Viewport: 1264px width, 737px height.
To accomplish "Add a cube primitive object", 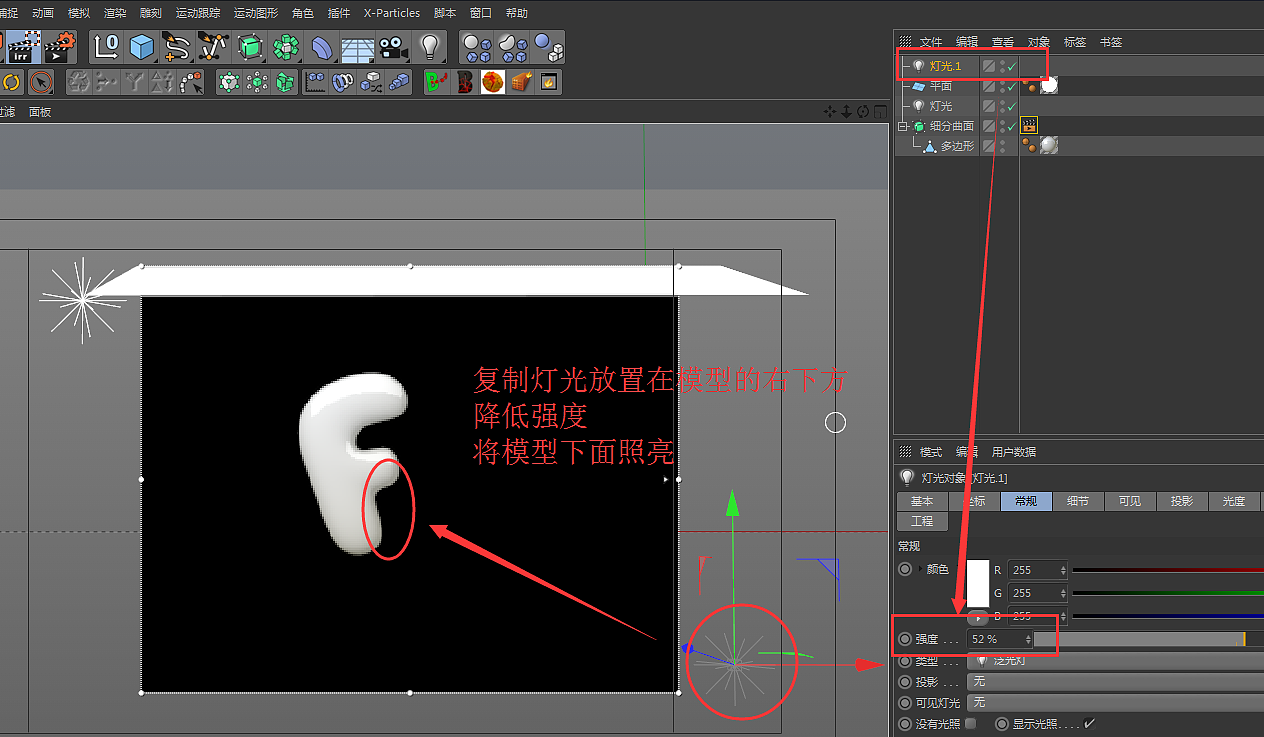I will 141,46.
